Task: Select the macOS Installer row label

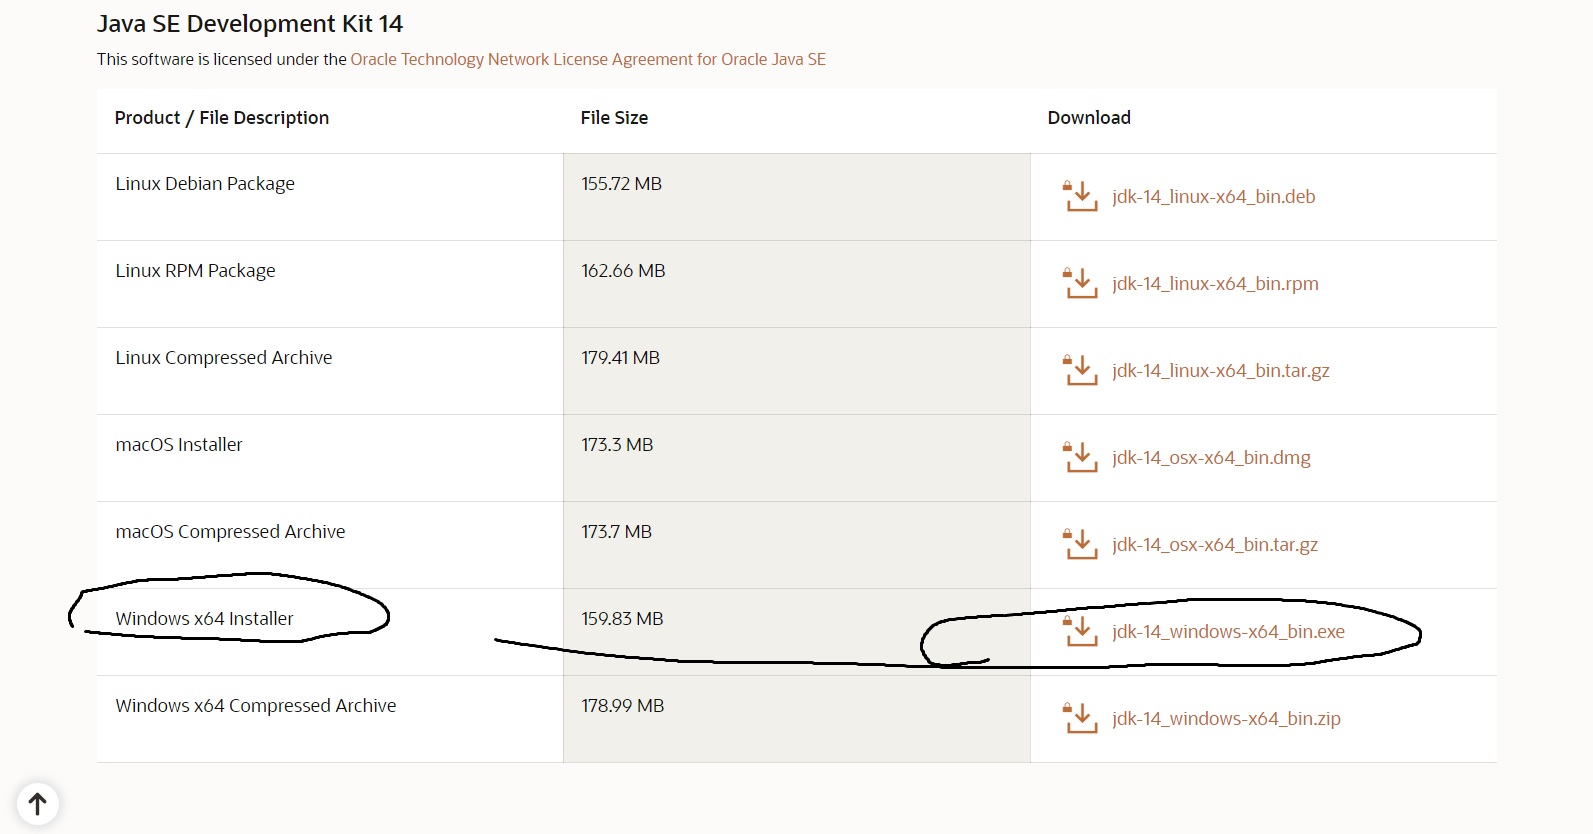Action: (x=179, y=445)
